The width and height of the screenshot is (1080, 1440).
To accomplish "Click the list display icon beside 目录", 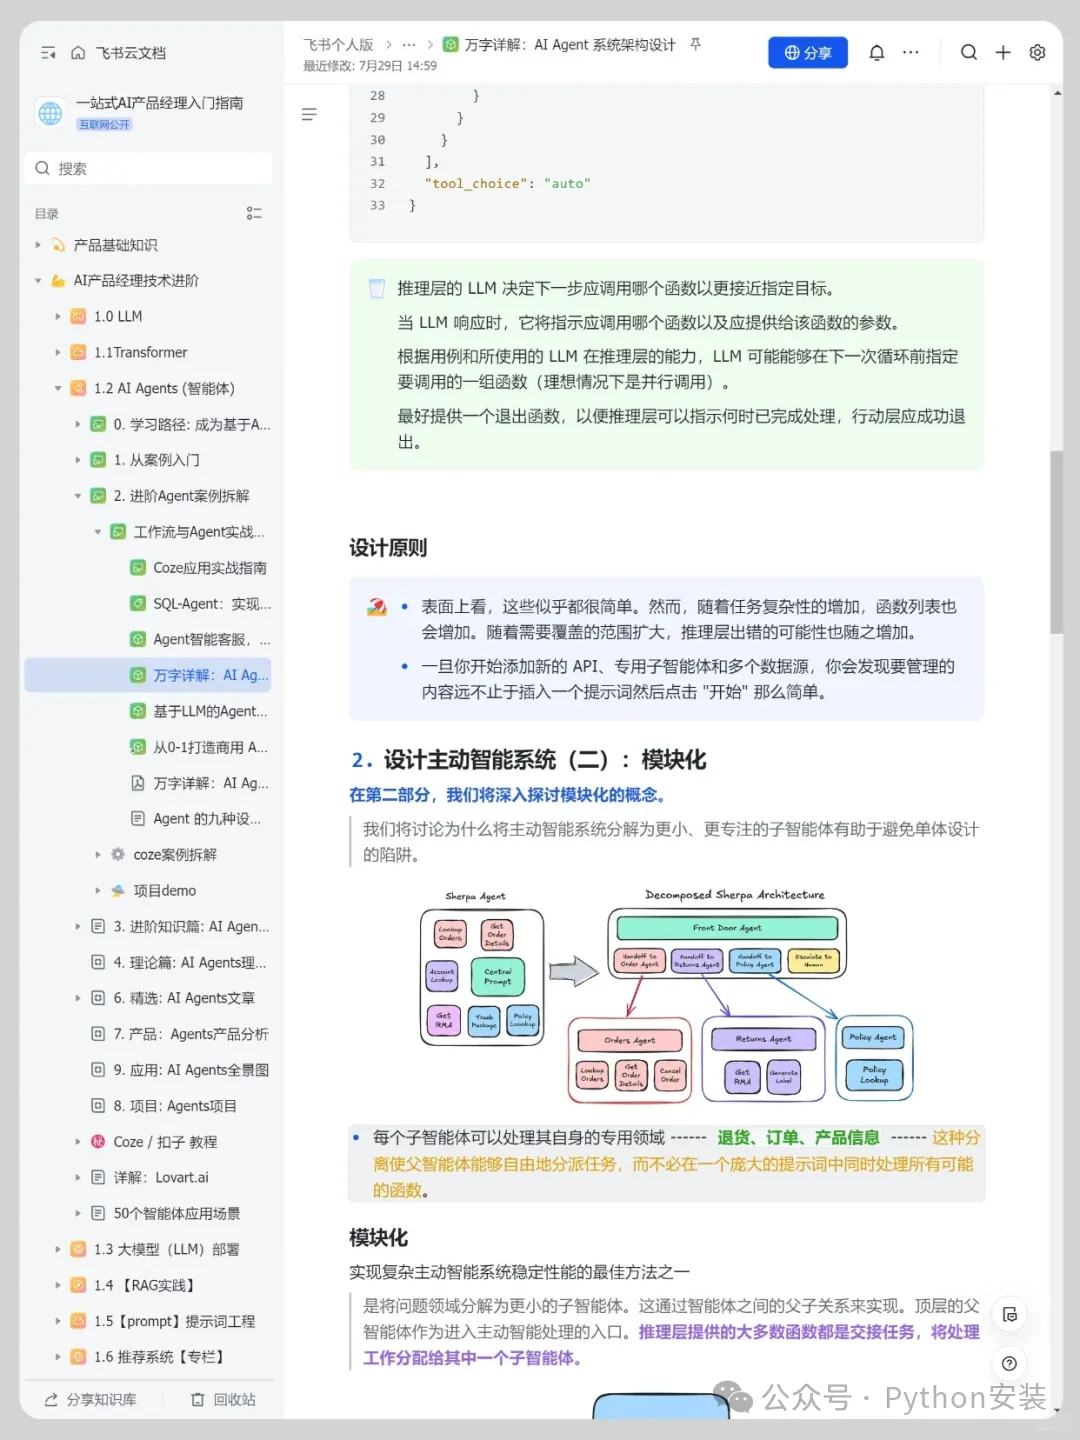I will click(254, 212).
